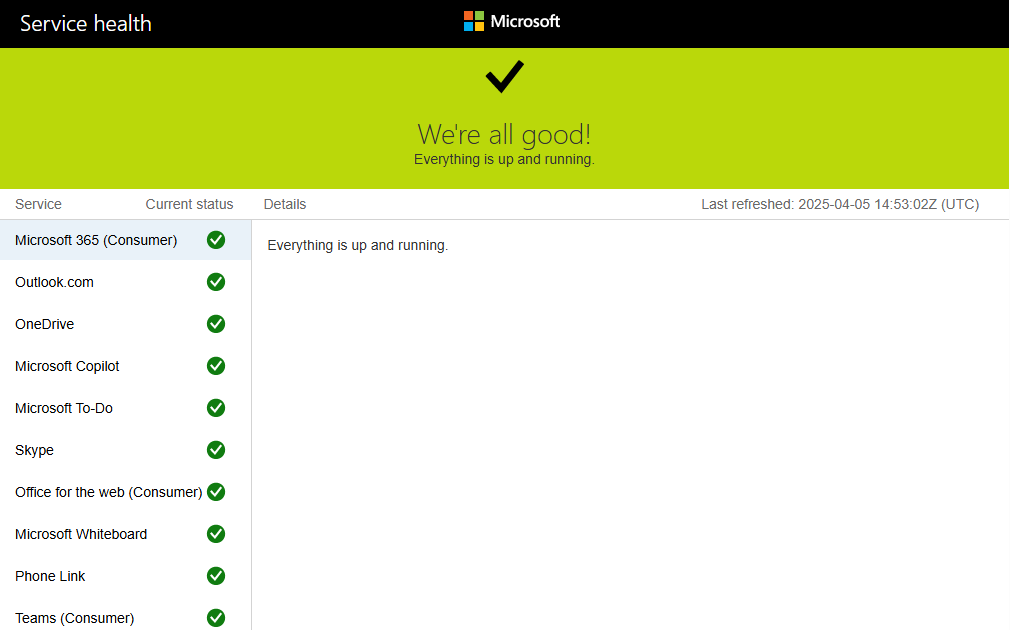Click the Details column header
1010x630 pixels.
[285, 204]
